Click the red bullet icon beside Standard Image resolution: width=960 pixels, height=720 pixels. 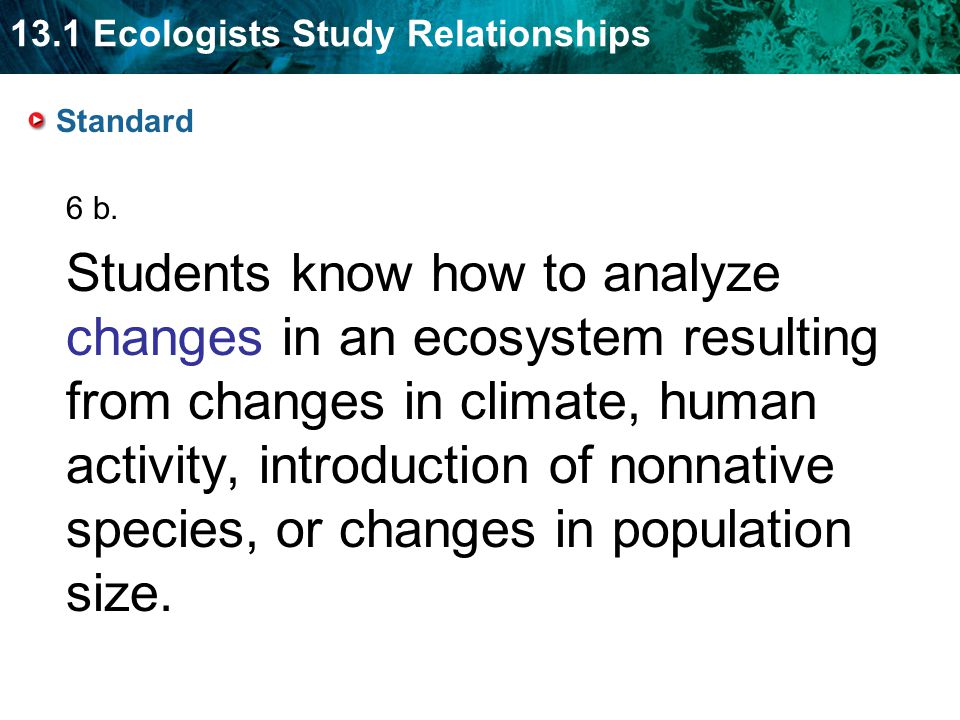click(37, 121)
